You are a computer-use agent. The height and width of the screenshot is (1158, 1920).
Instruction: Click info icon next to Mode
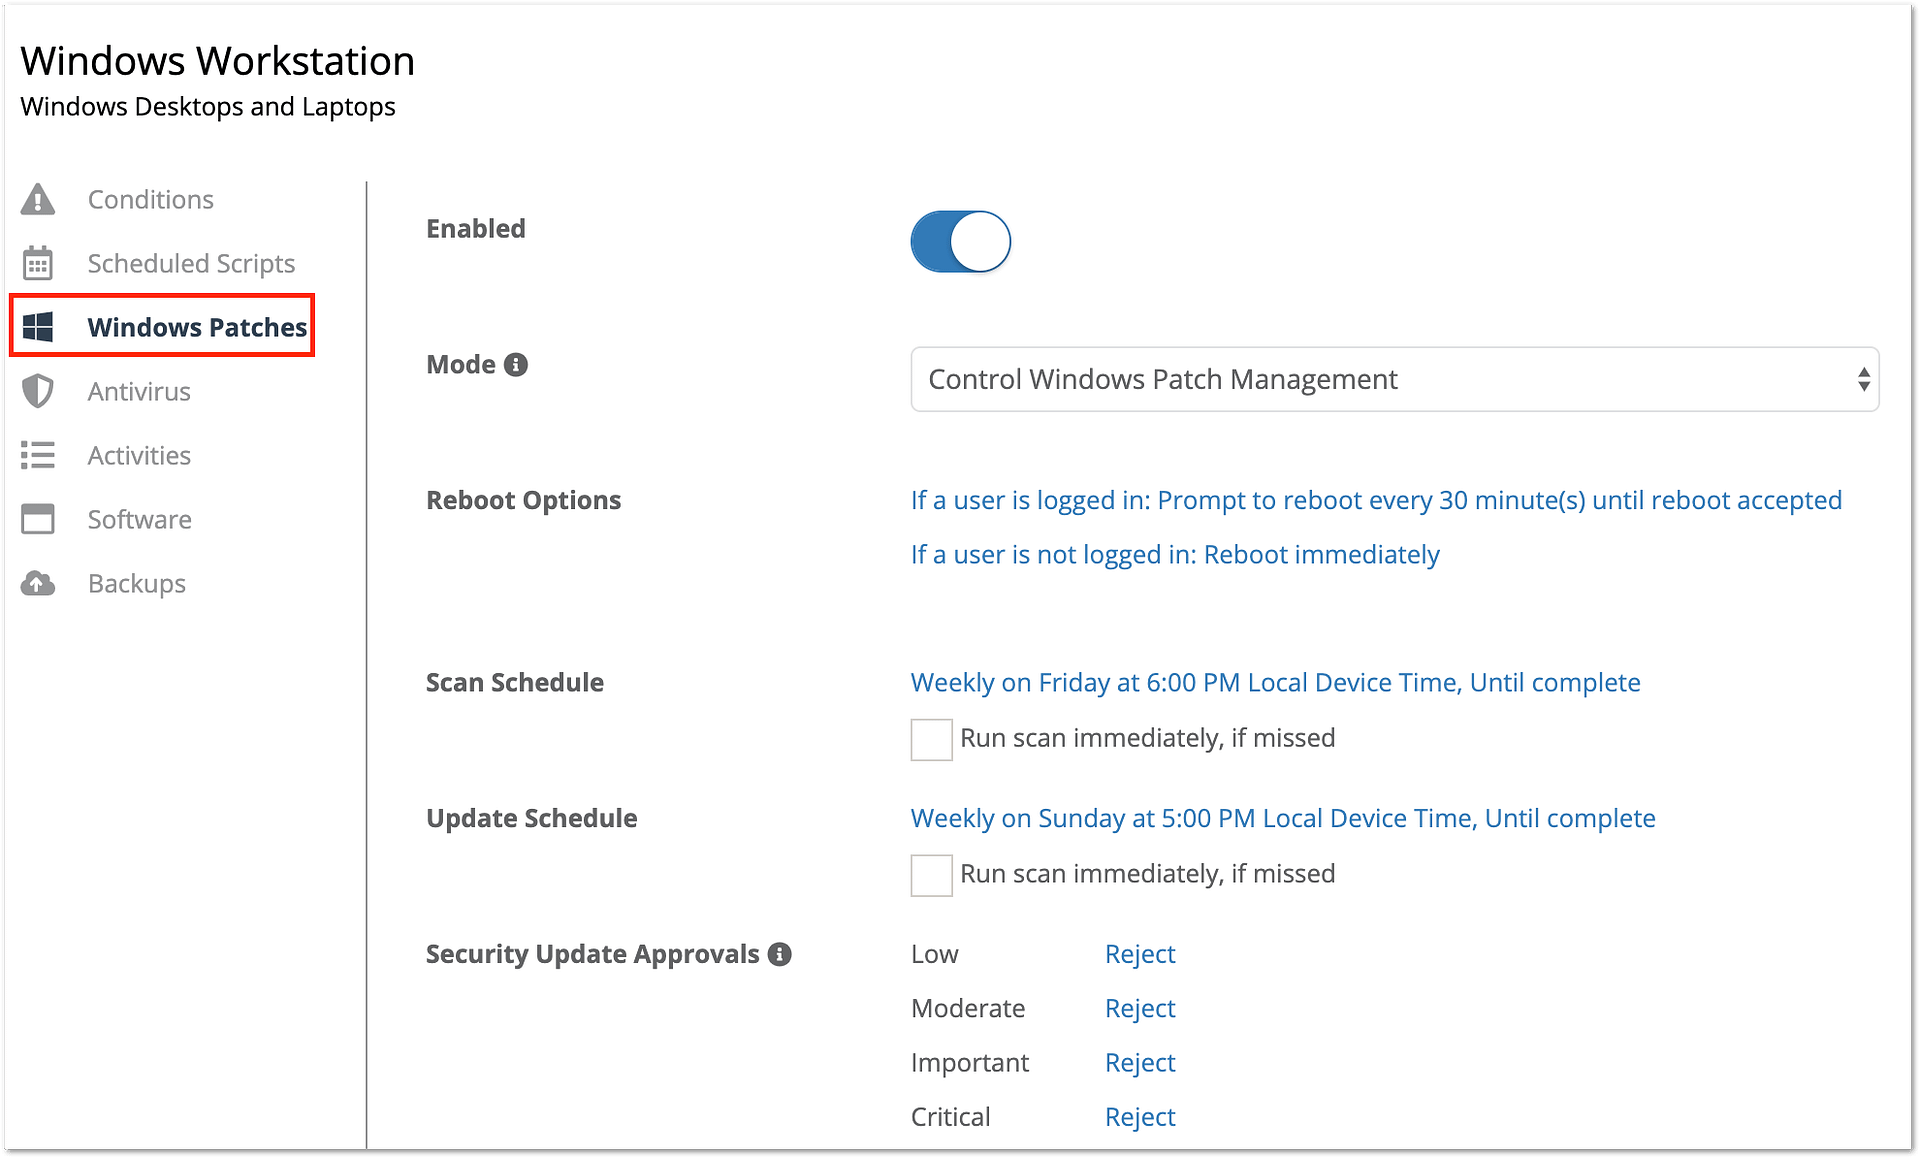[x=516, y=365]
